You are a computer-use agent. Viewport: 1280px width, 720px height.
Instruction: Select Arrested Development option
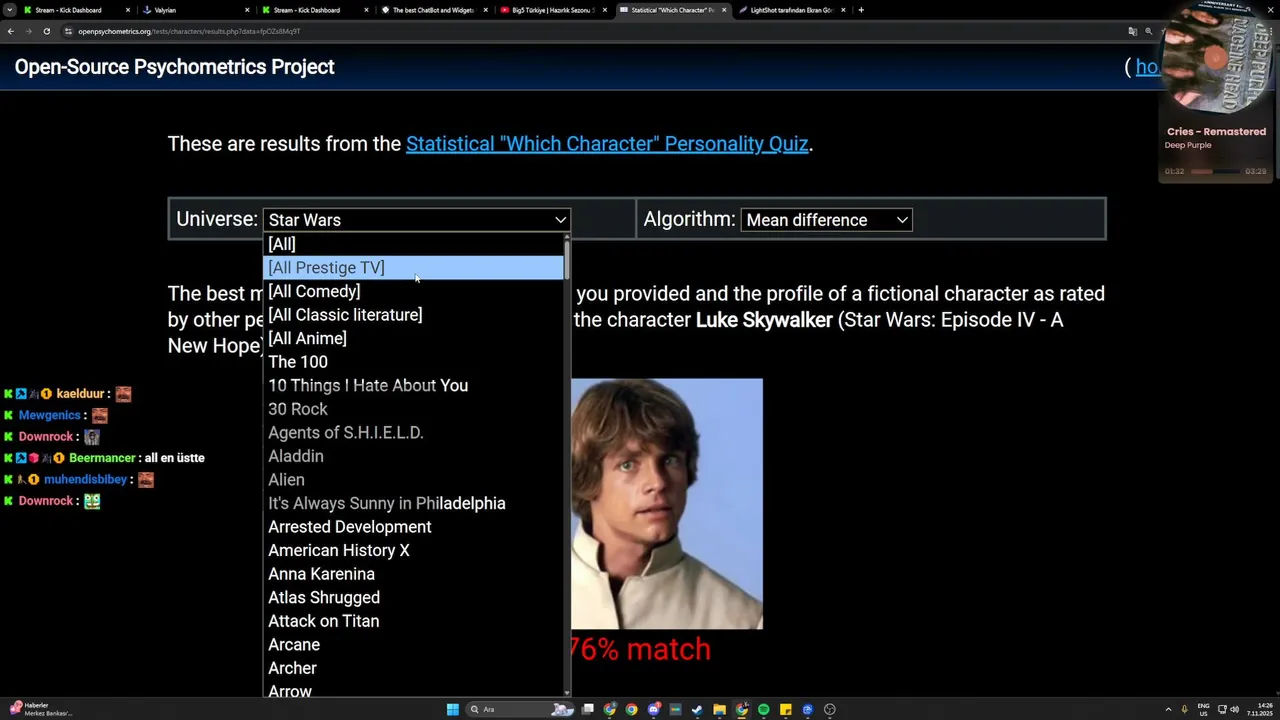click(x=413, y=527)
